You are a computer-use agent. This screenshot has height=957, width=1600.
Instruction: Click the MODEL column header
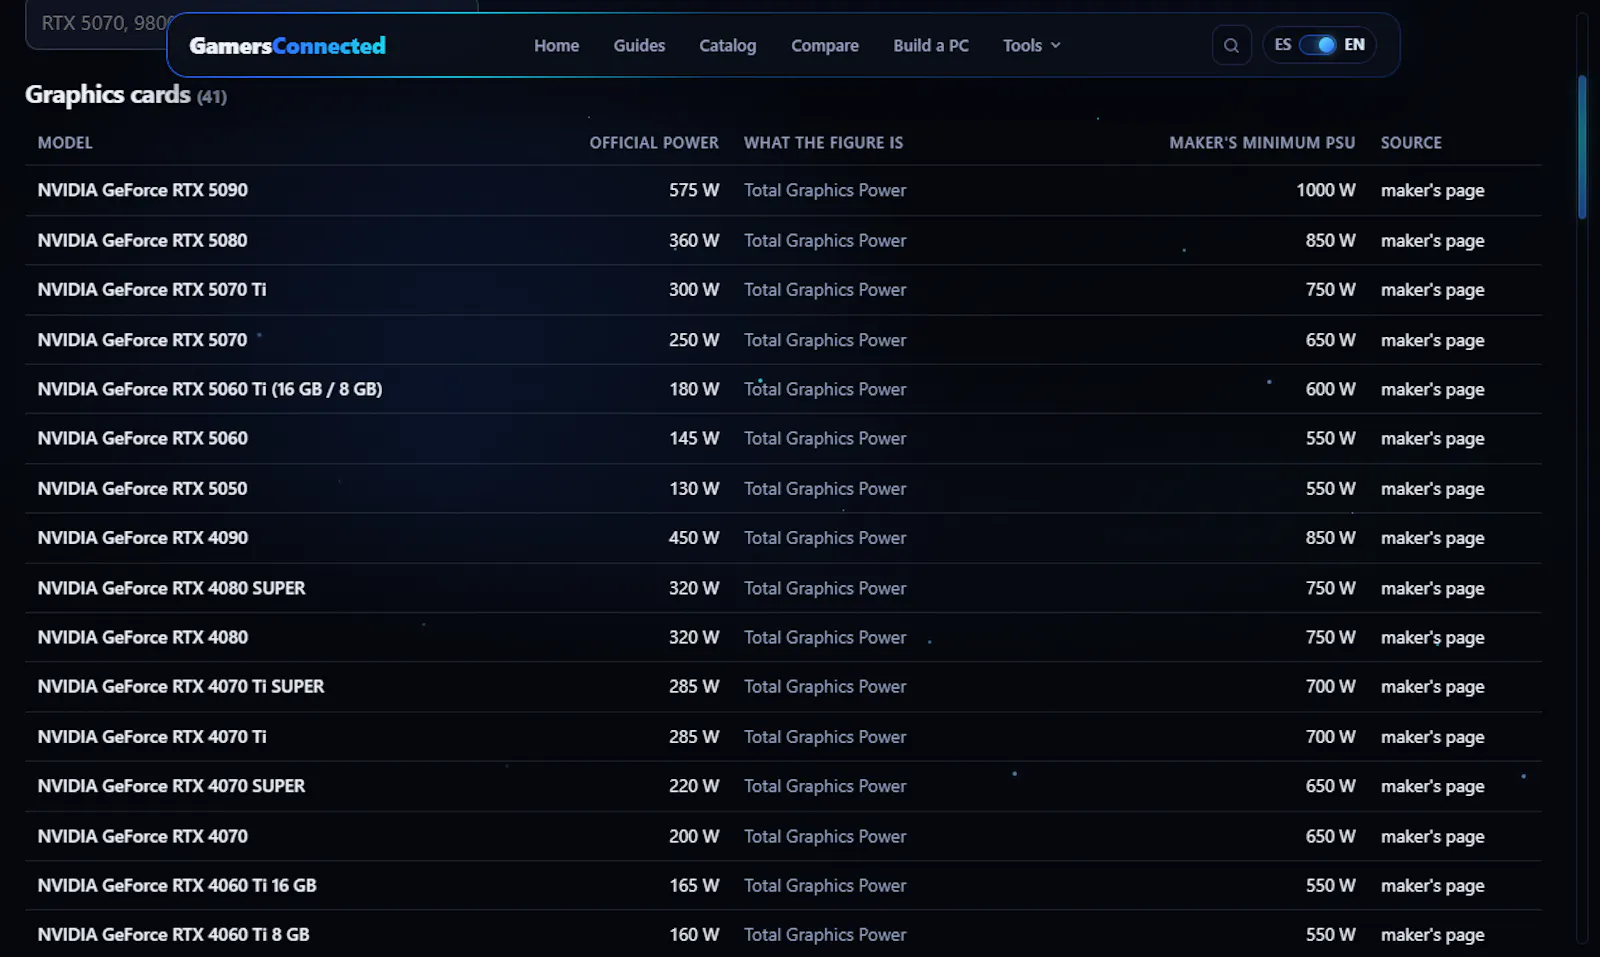coord(65,143)
